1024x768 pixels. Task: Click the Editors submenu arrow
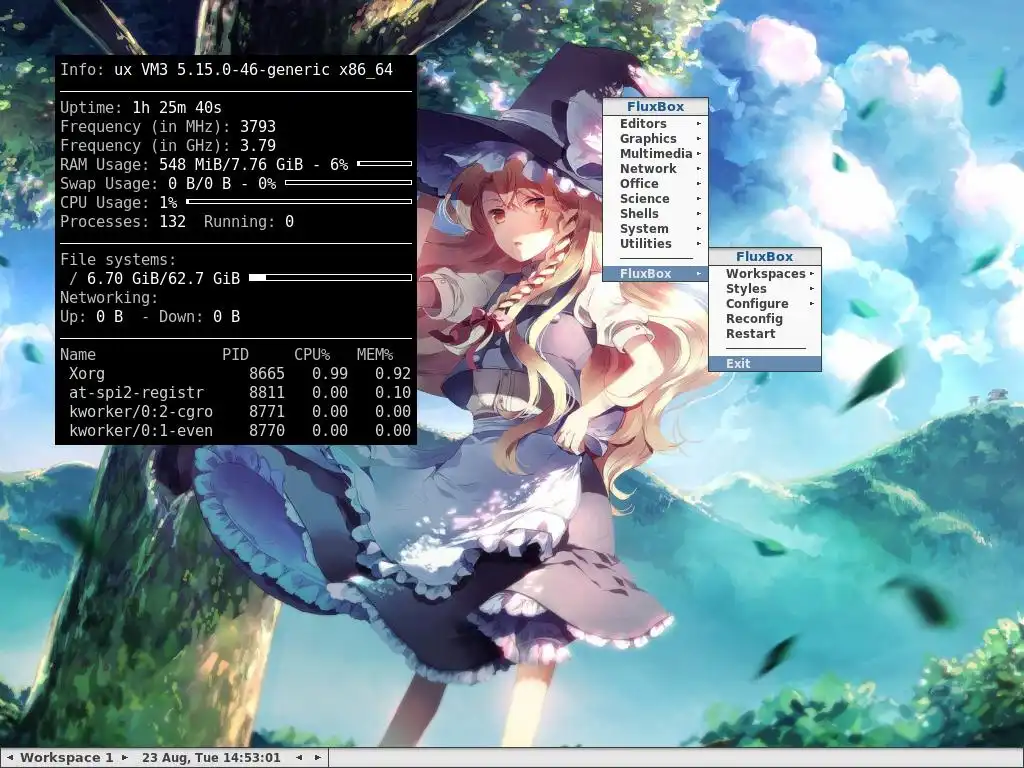[x=699, y=123]
